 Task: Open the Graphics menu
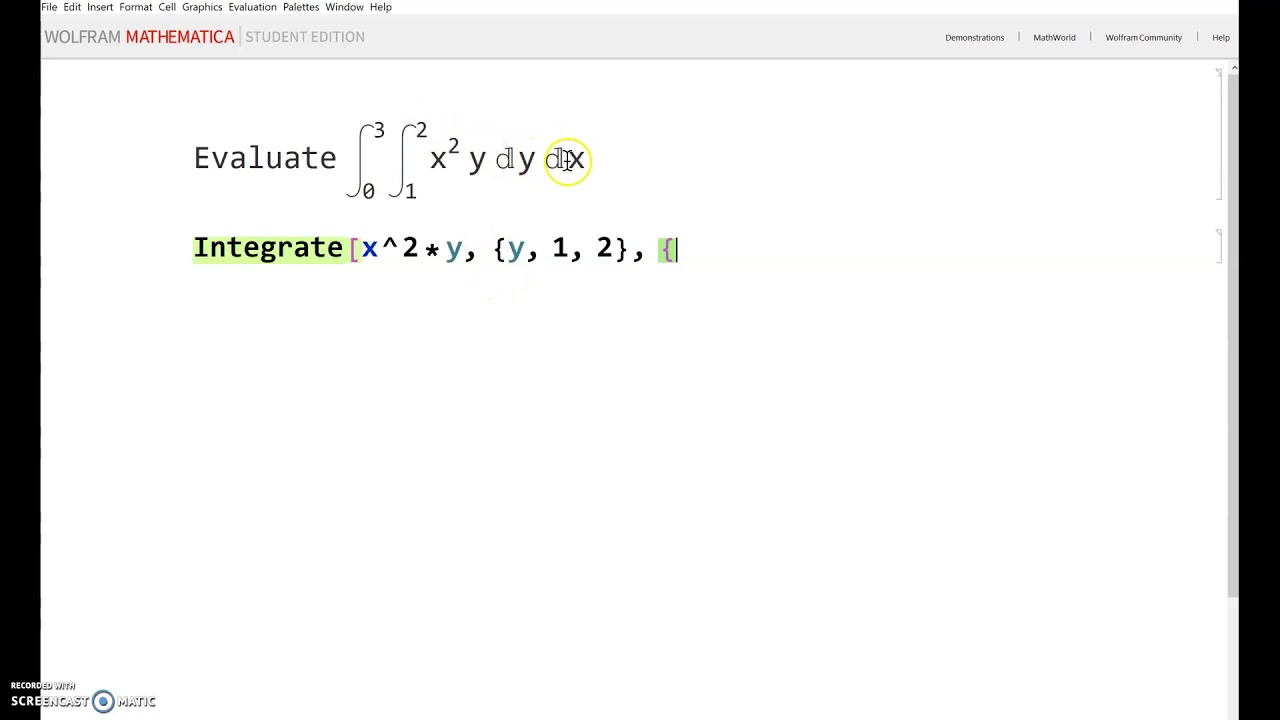202,7
